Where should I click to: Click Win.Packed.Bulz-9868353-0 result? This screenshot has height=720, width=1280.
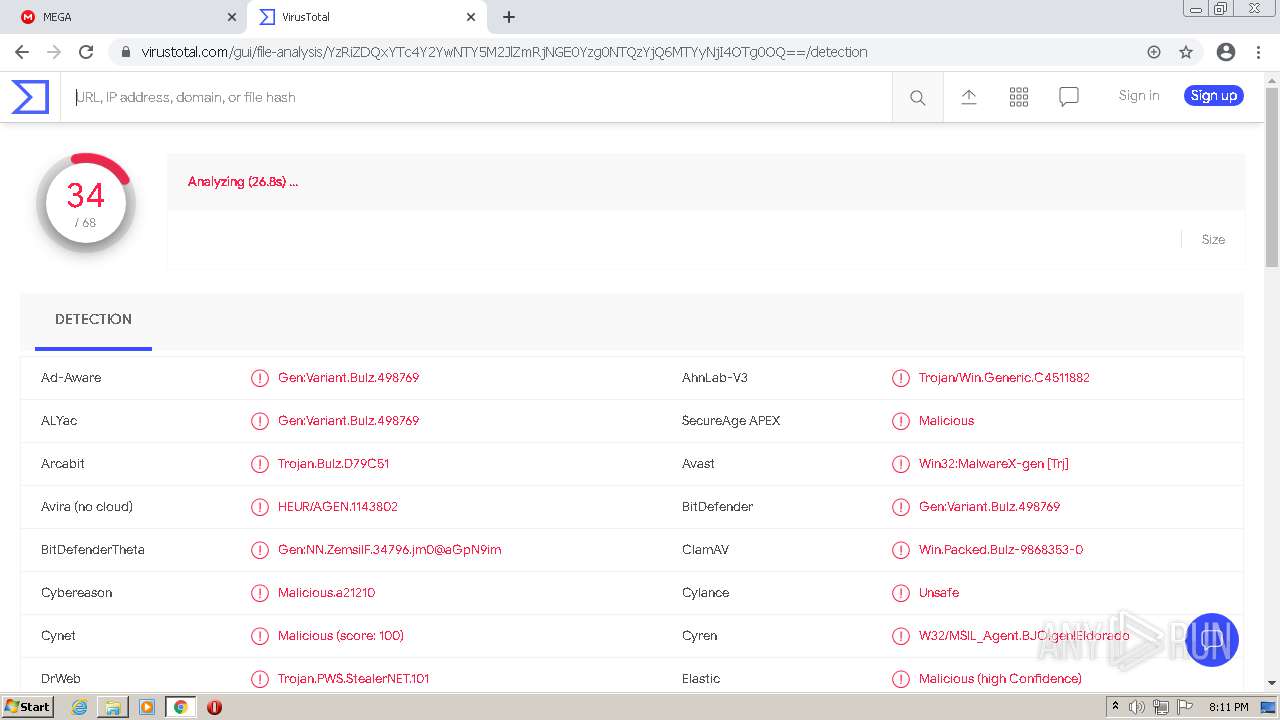[x=1001, y=550]
